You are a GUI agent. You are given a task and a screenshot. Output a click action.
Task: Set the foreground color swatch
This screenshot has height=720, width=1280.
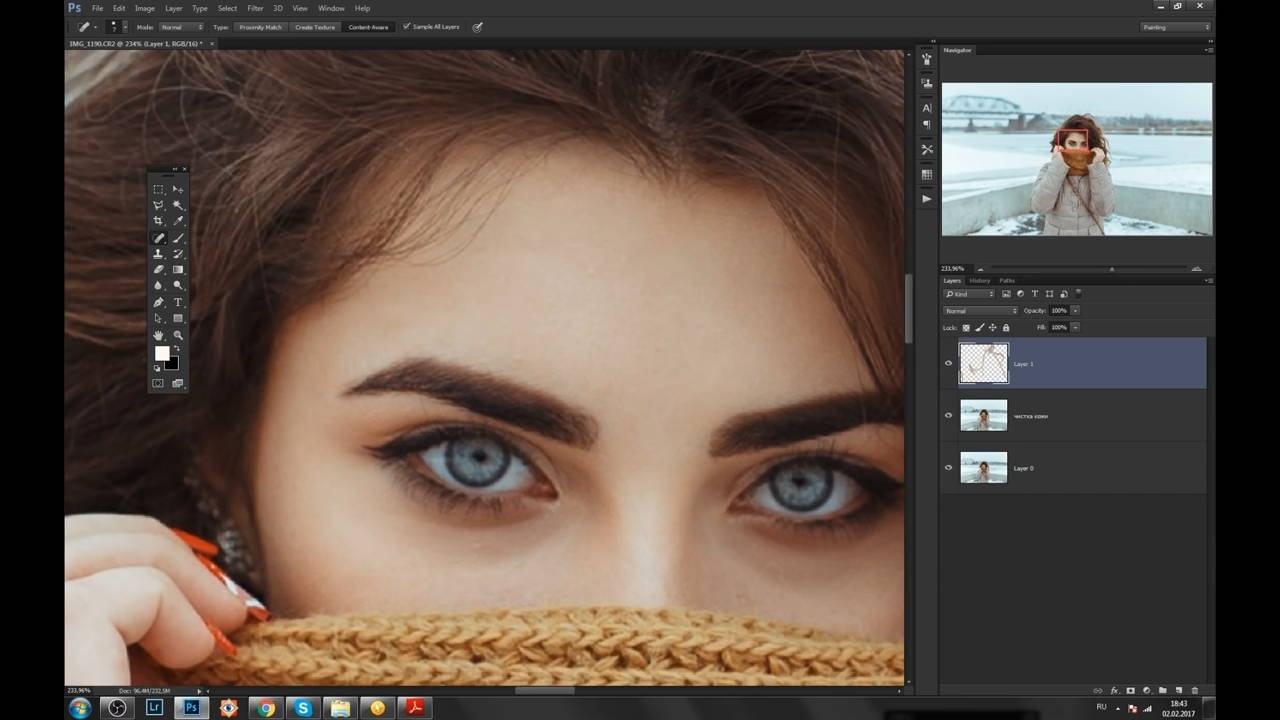point(161,353)
